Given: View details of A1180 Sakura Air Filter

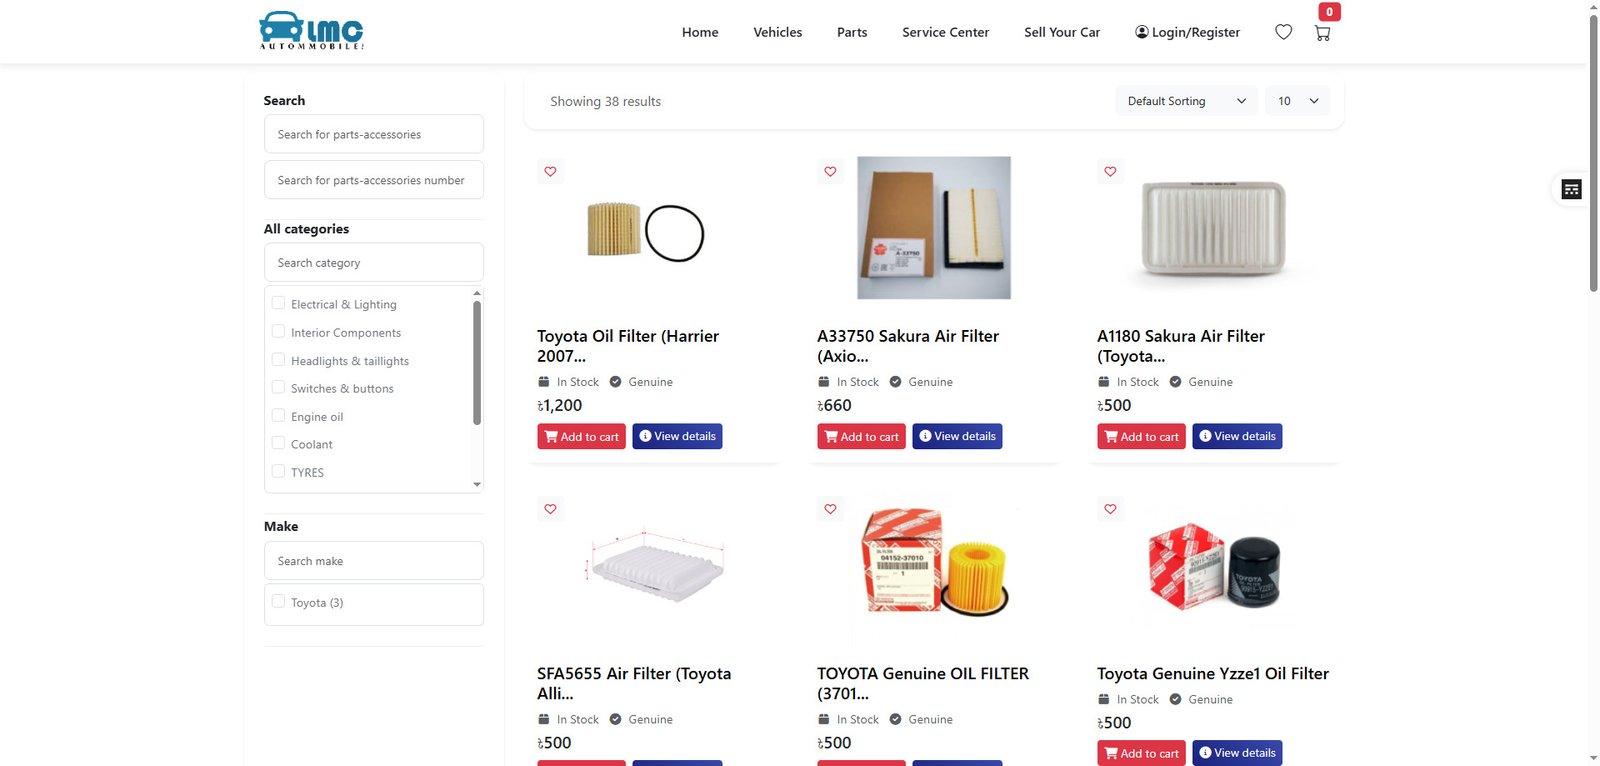Looking at the screenshot, I should pyautogui.click(x=1237, y=437).
